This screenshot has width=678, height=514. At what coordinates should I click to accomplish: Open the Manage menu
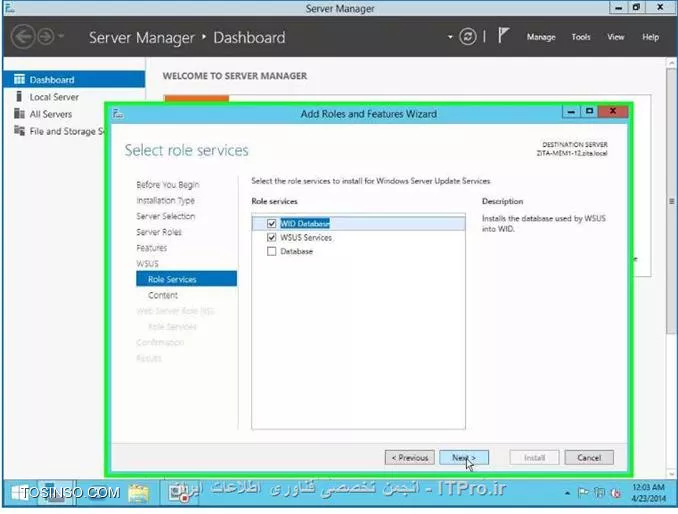[541, 37]
